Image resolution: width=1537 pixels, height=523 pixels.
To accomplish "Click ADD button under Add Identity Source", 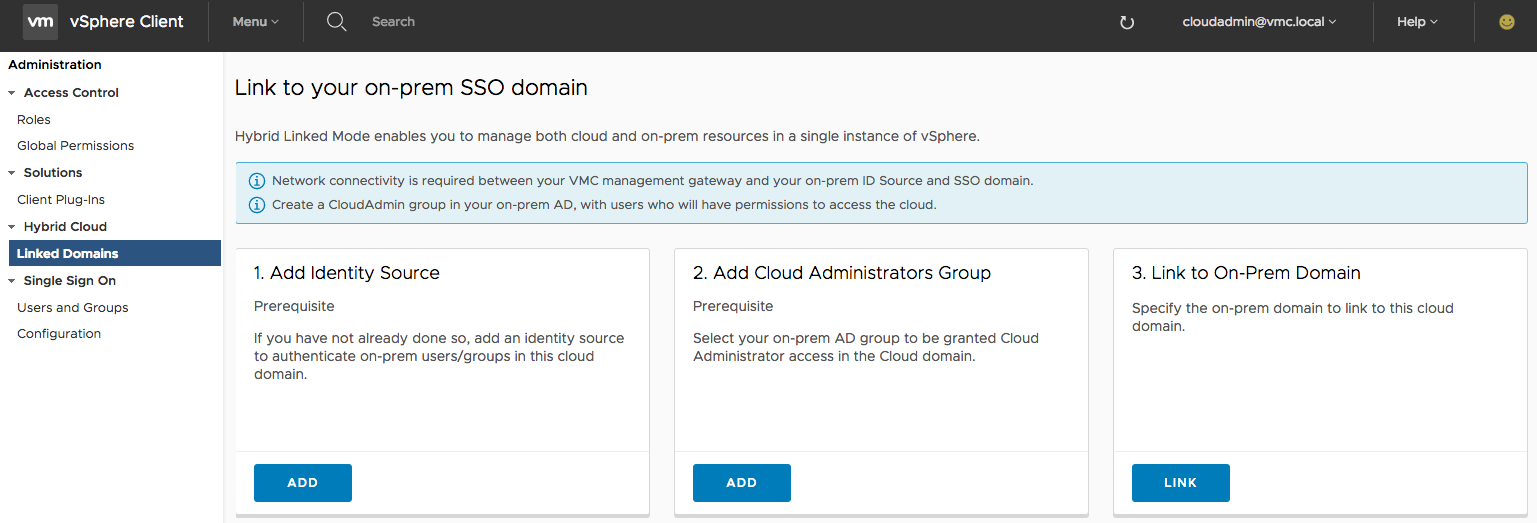I will pyautogui.click(x=303, y=483).
